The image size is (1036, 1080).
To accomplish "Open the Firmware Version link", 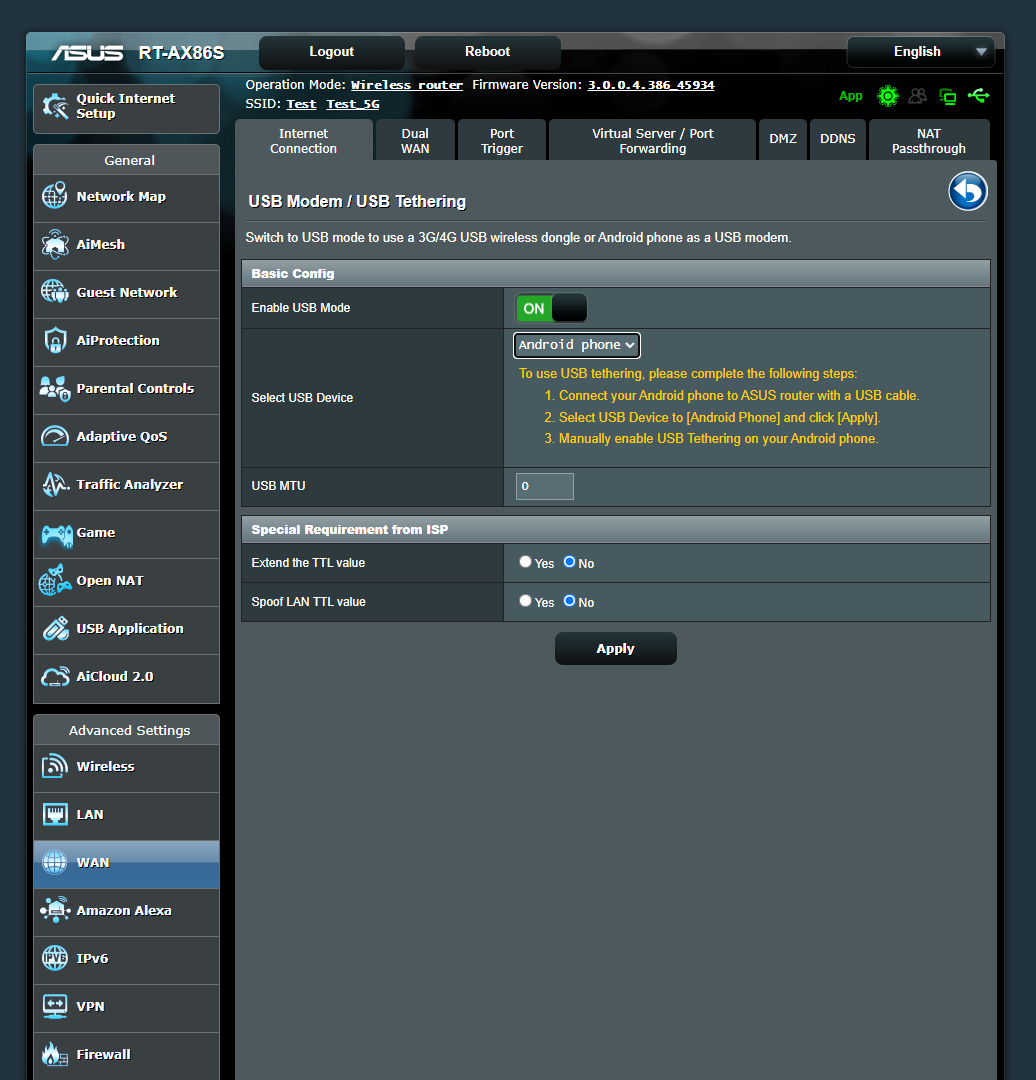I will tap(650, 84).
